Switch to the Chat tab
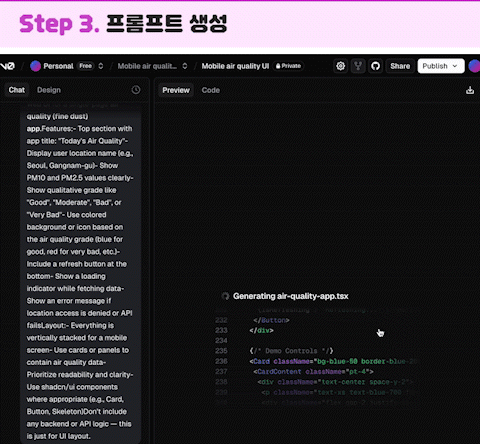The width and height of the screenshot is (480, 444). [17, 90]
